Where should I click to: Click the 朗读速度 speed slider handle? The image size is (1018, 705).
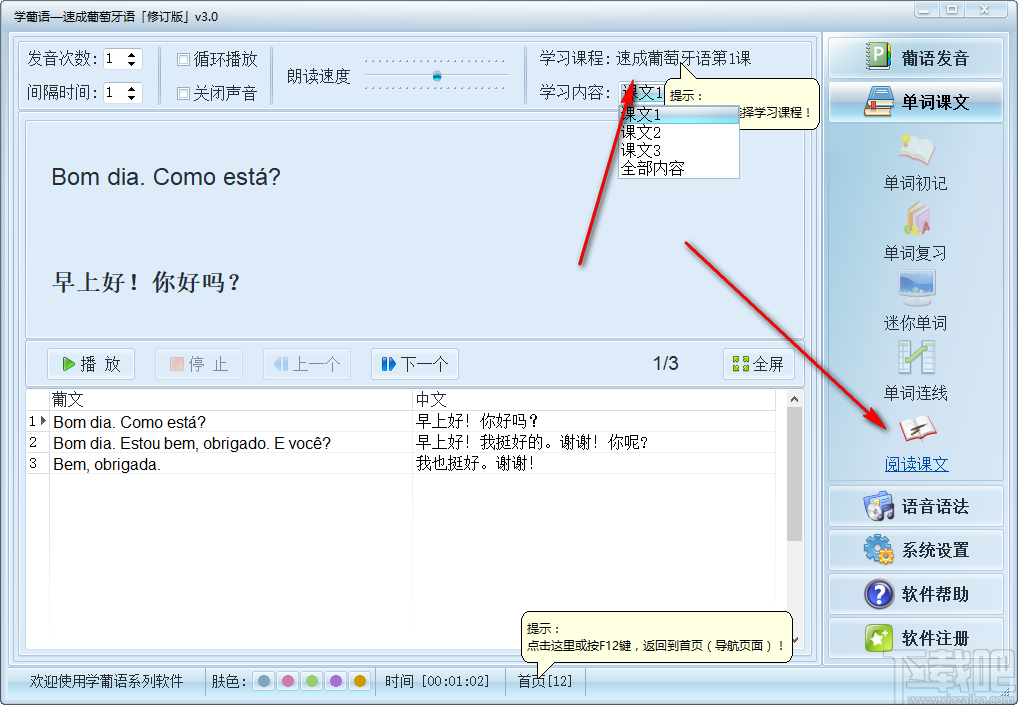tap(437, 76)
